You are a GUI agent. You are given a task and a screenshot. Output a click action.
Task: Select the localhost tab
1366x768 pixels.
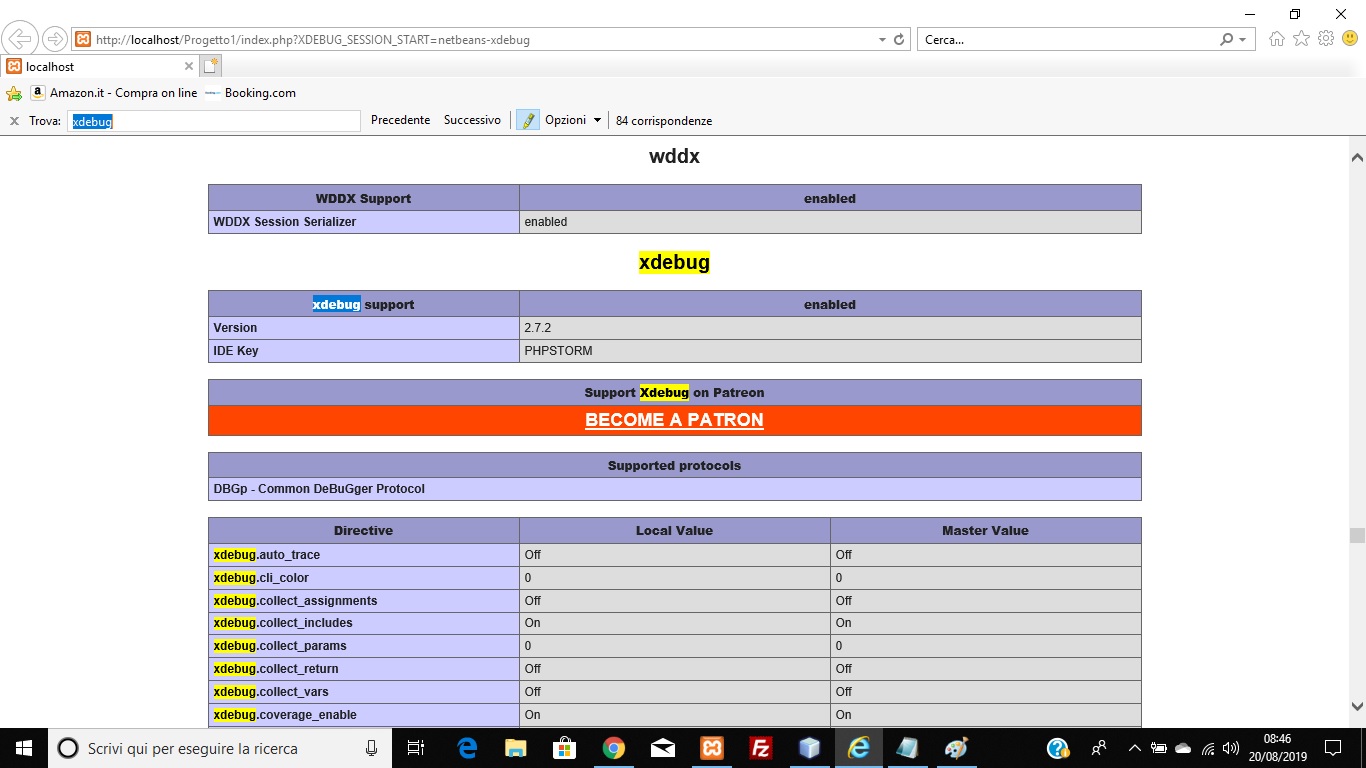point(98,67)
